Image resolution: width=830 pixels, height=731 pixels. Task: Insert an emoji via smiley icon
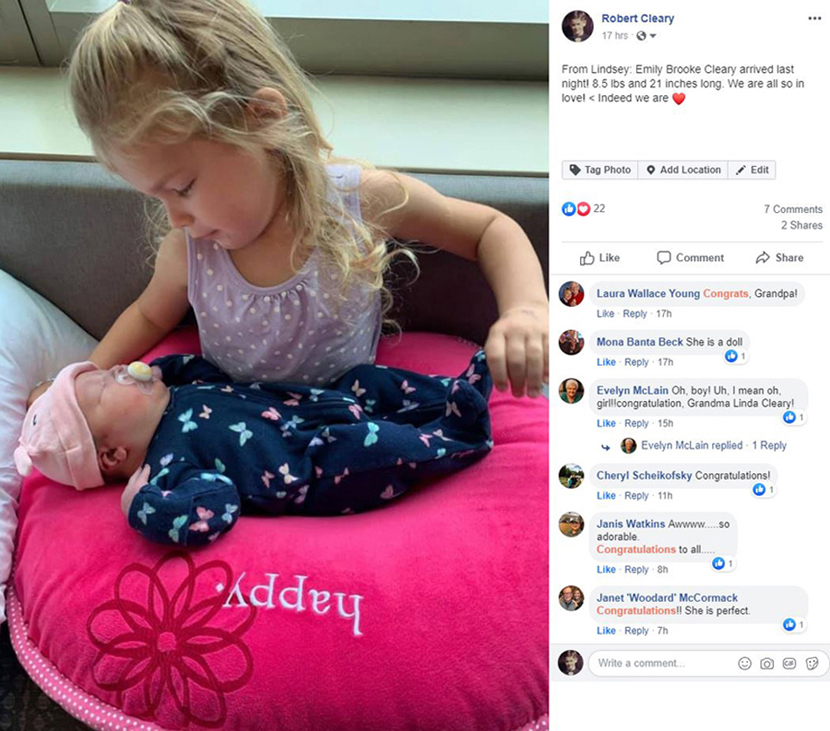[x=744, y=663]
